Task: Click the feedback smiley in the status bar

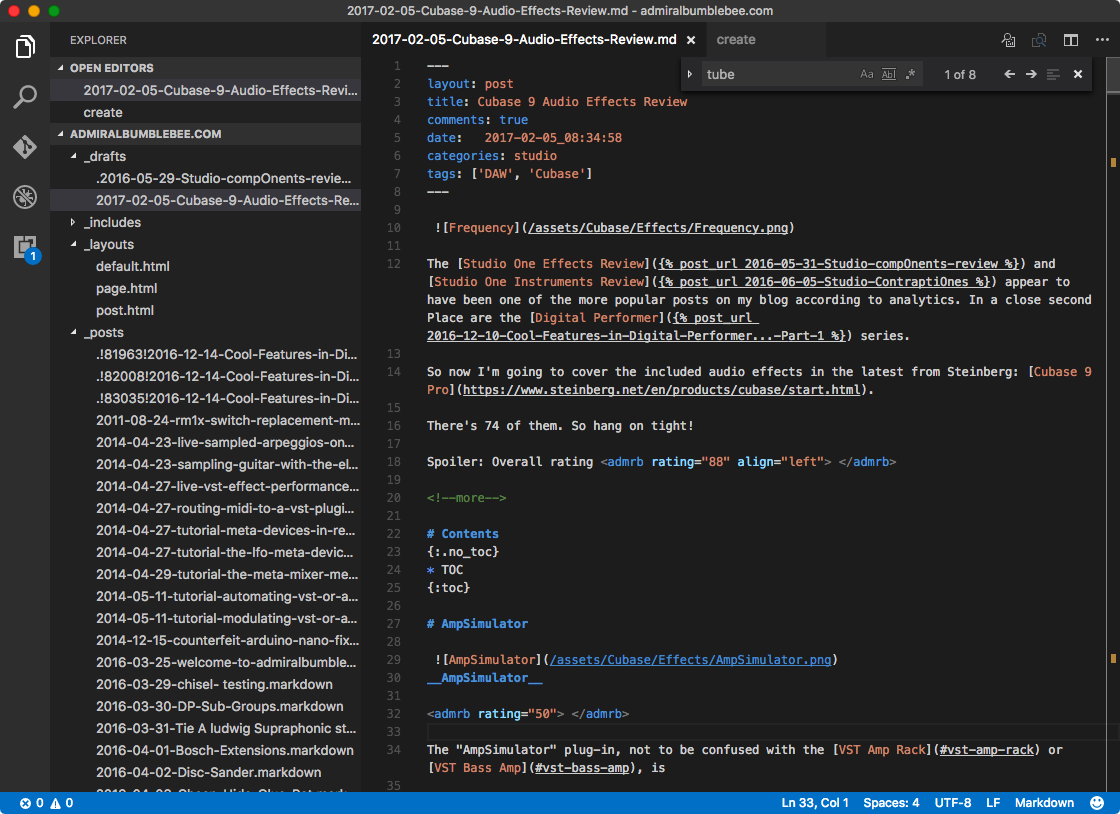Action: (1096, 802)
